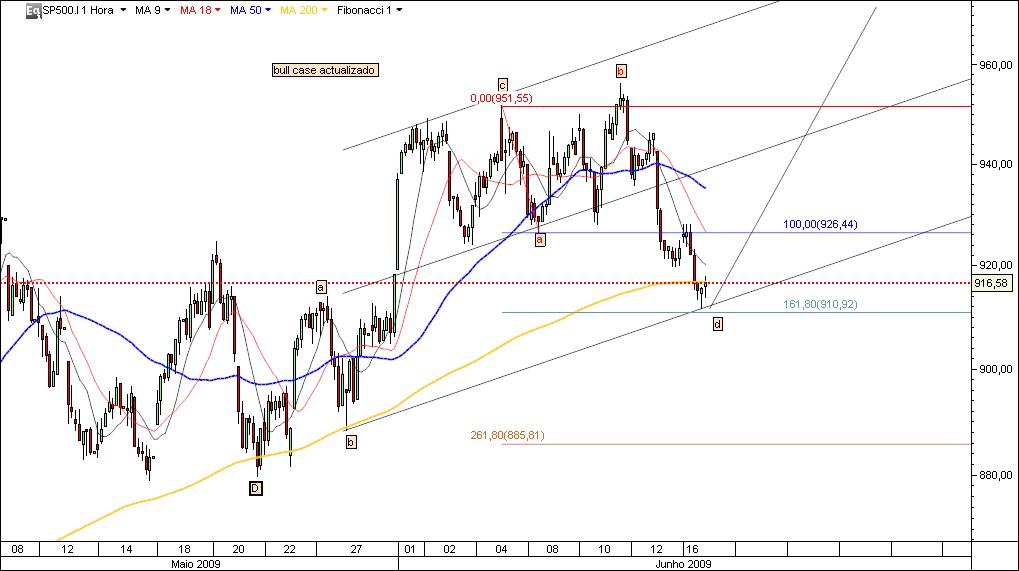Click the wave label 'a' near the 916 level
1019x571 pixels.
321,287
